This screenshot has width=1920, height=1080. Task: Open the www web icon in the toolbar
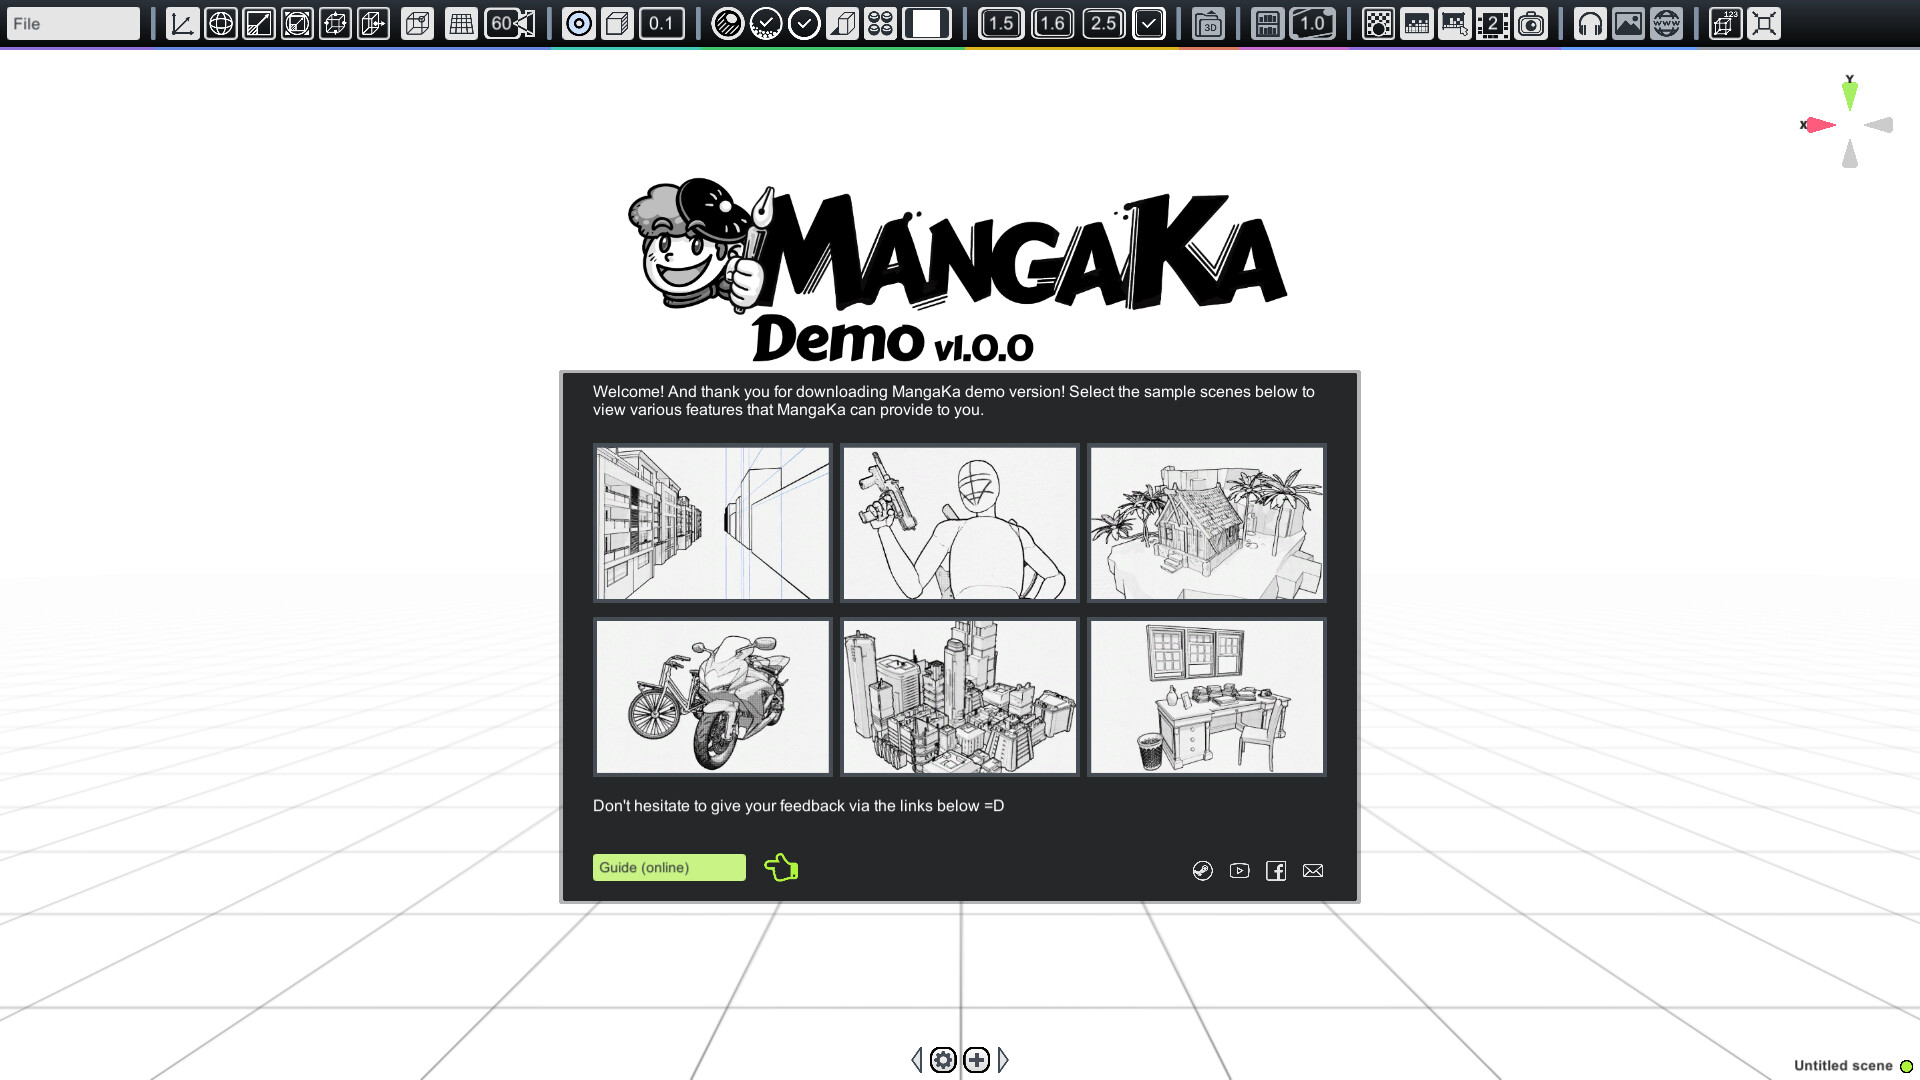click(1666, 24)
